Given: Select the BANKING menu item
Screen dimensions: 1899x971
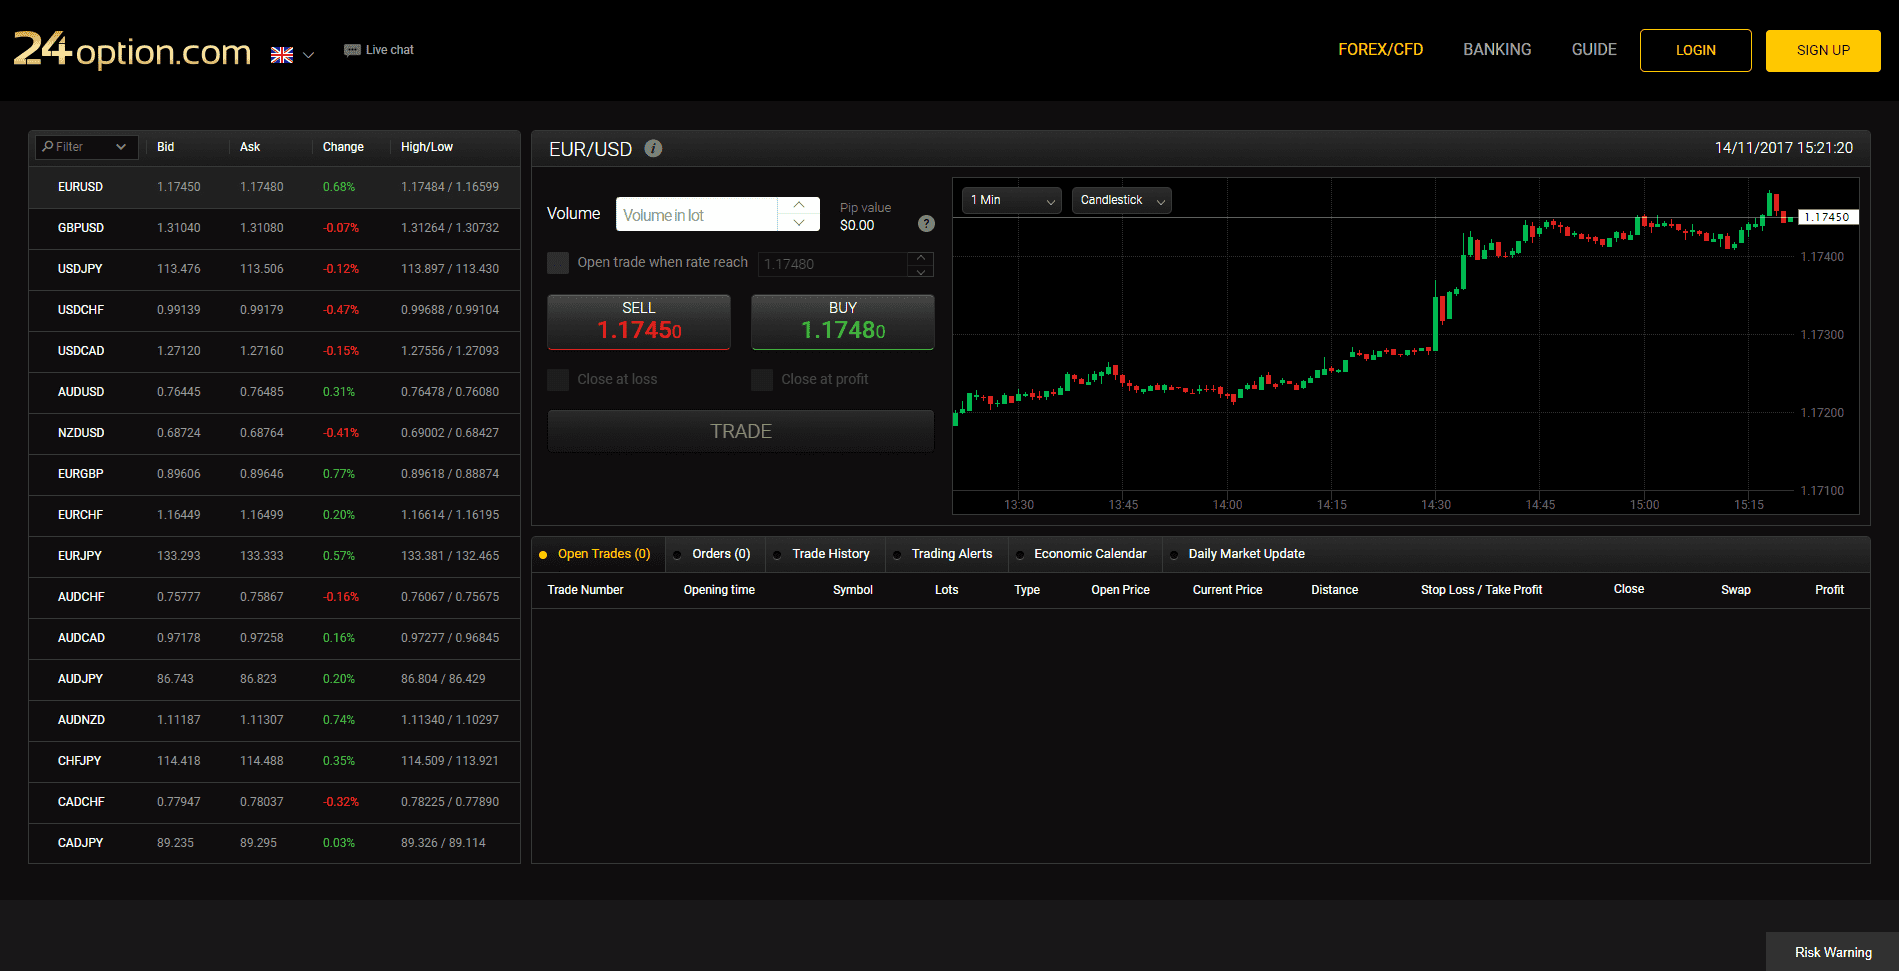Looking at the screenshot, I should [x=1496, y=49].
